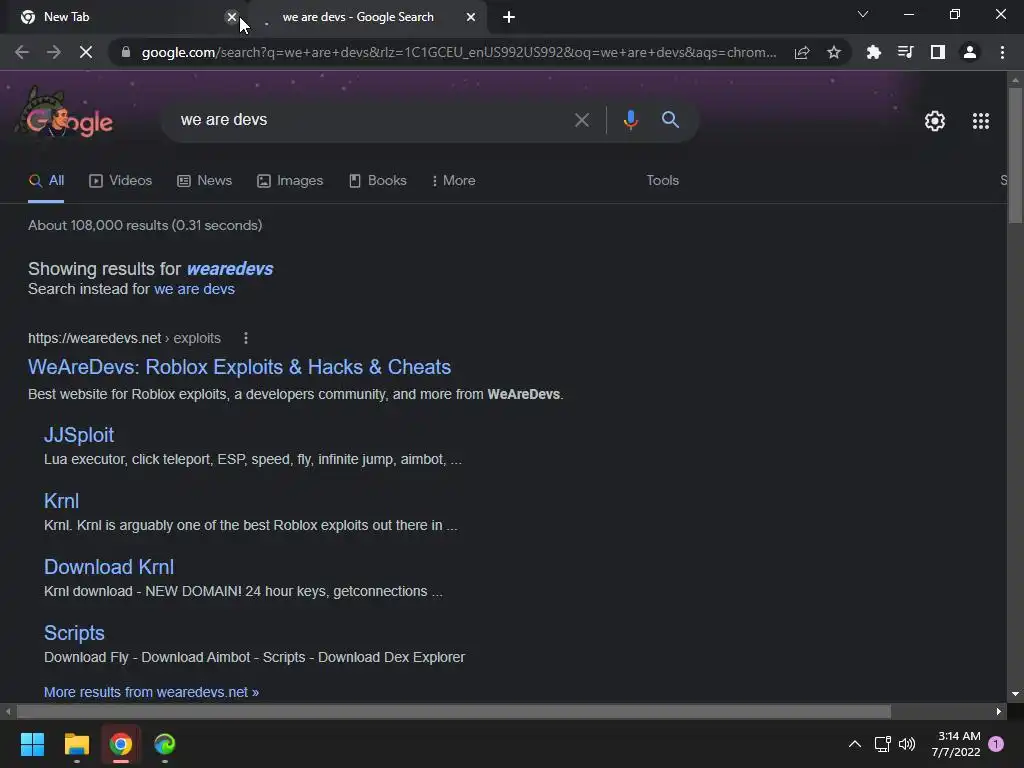
Task: Submit search with the magnifier icon
Action: 670,120
